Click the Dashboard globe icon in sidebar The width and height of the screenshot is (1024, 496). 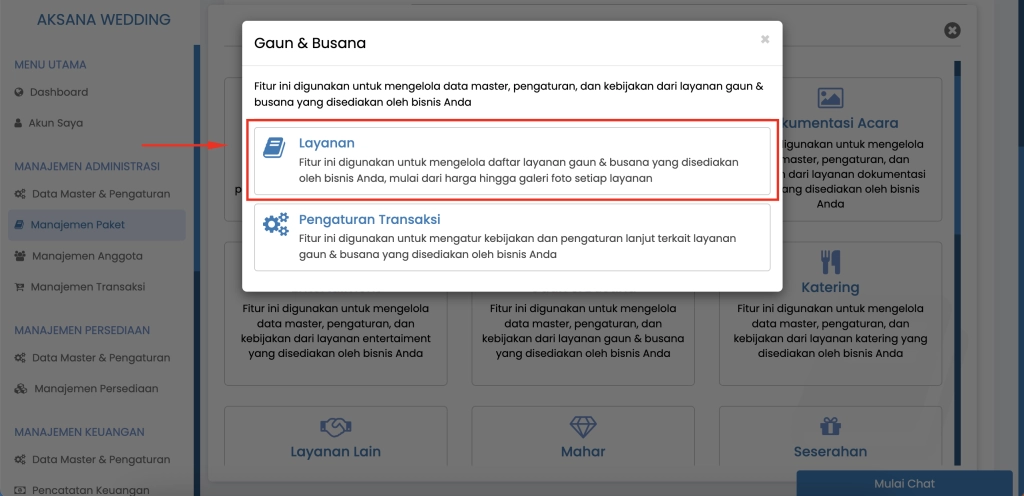coord(19,93)
